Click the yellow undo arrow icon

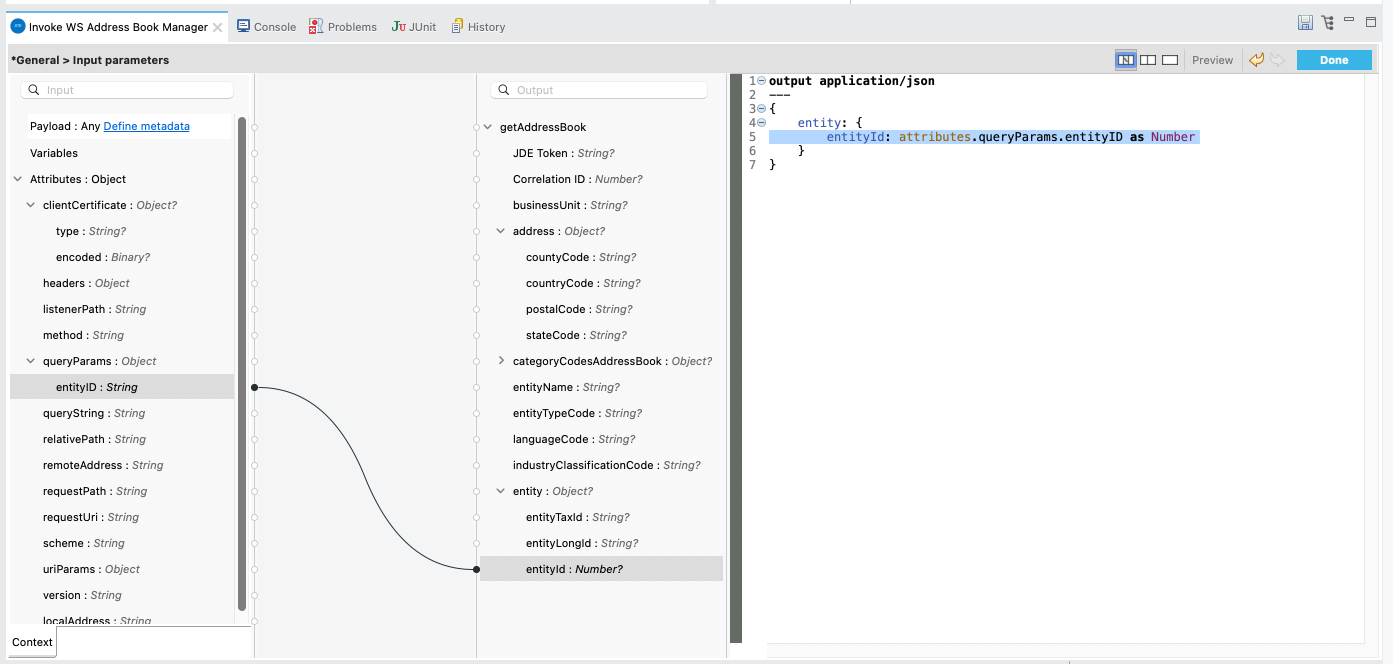pyautogui.click(x=1257, y=60)
